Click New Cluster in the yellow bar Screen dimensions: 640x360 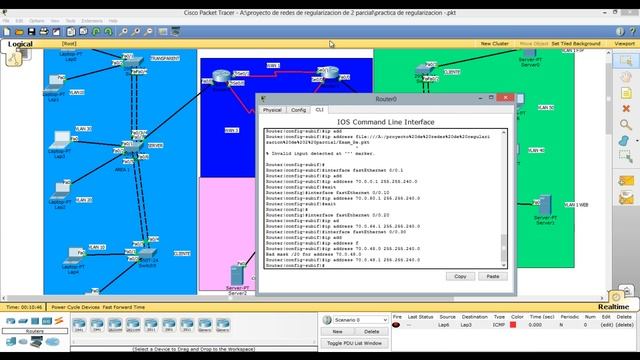click(494, 43)
